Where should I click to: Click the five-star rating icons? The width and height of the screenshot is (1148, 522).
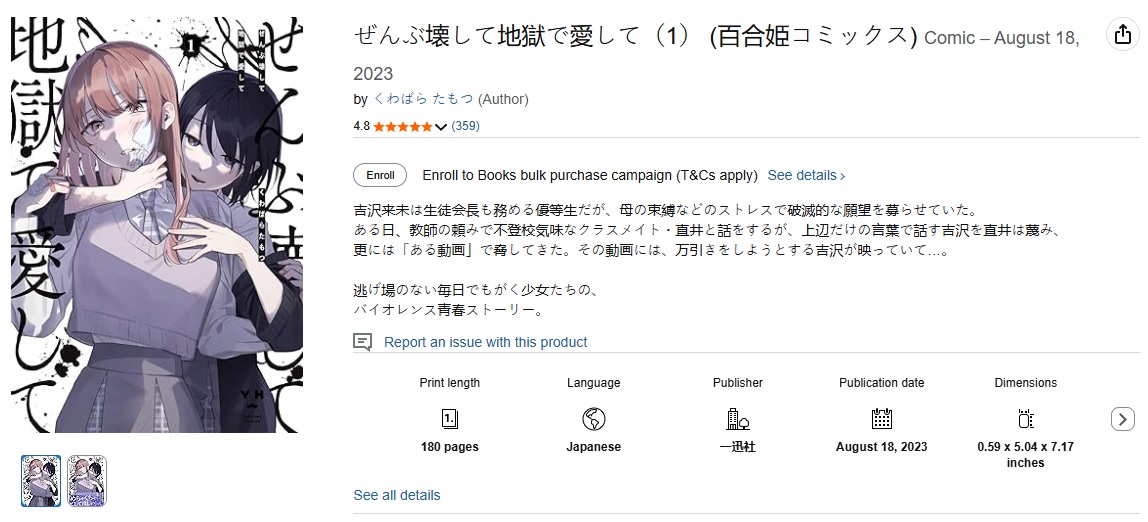point(402,126)
